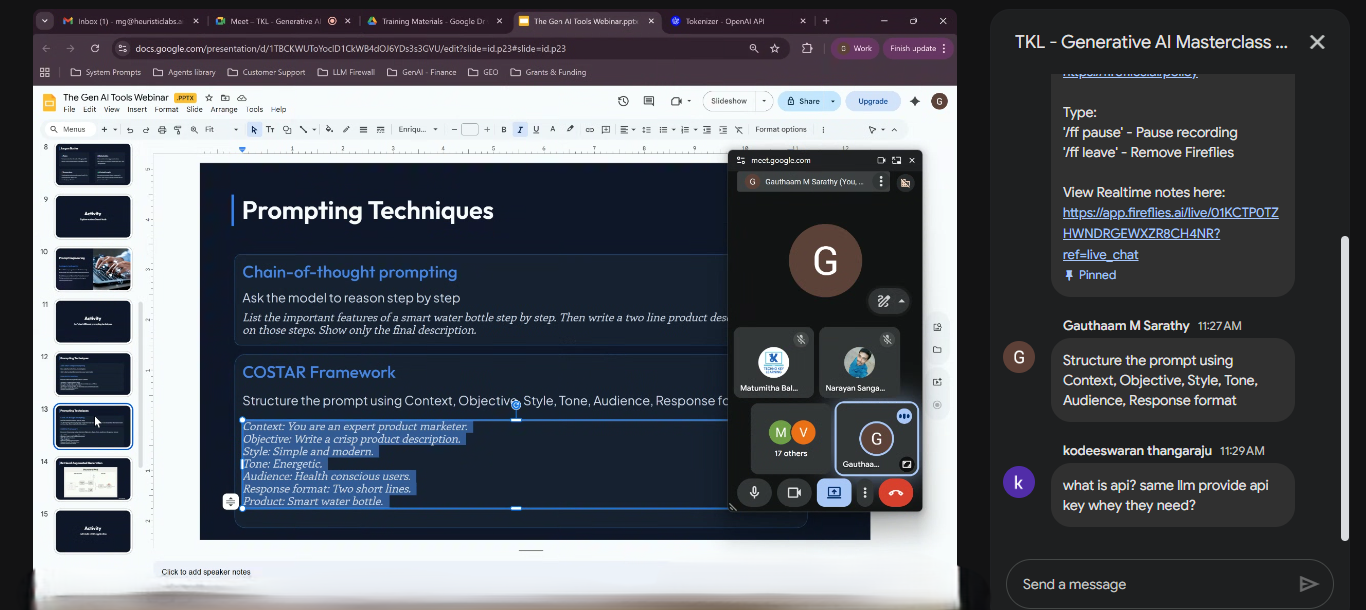
Task: Toggle italic formatting
Action: tap(520, 130)
